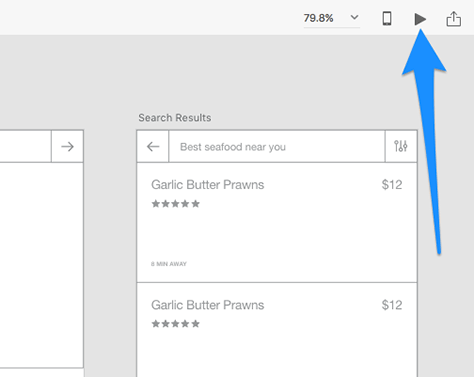
Task: Select the second card's $12 price
Action: (x=392, y=305)
